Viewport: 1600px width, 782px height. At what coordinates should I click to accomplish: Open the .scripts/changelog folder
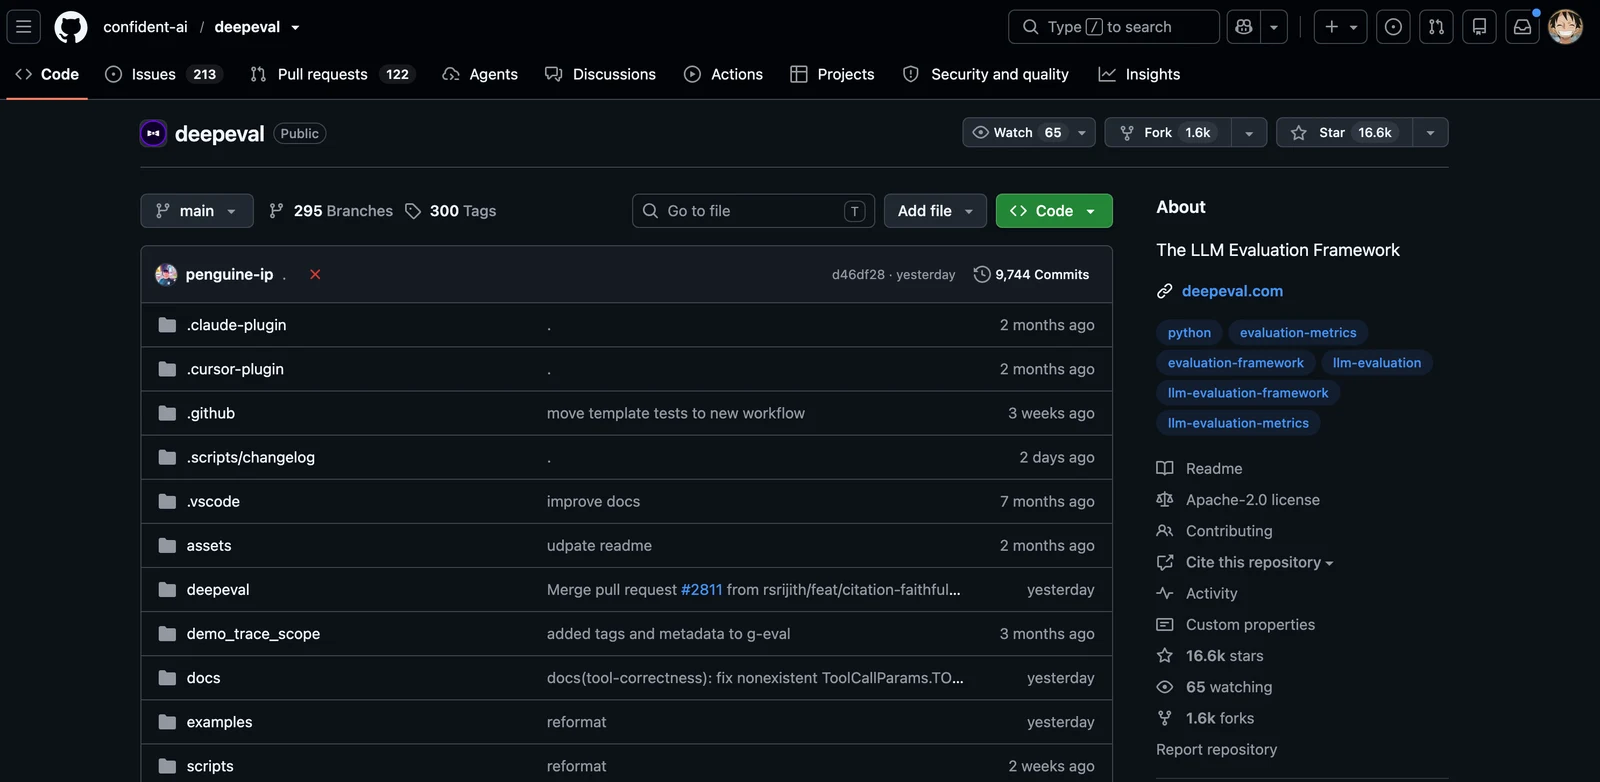[x=250, y=457]
